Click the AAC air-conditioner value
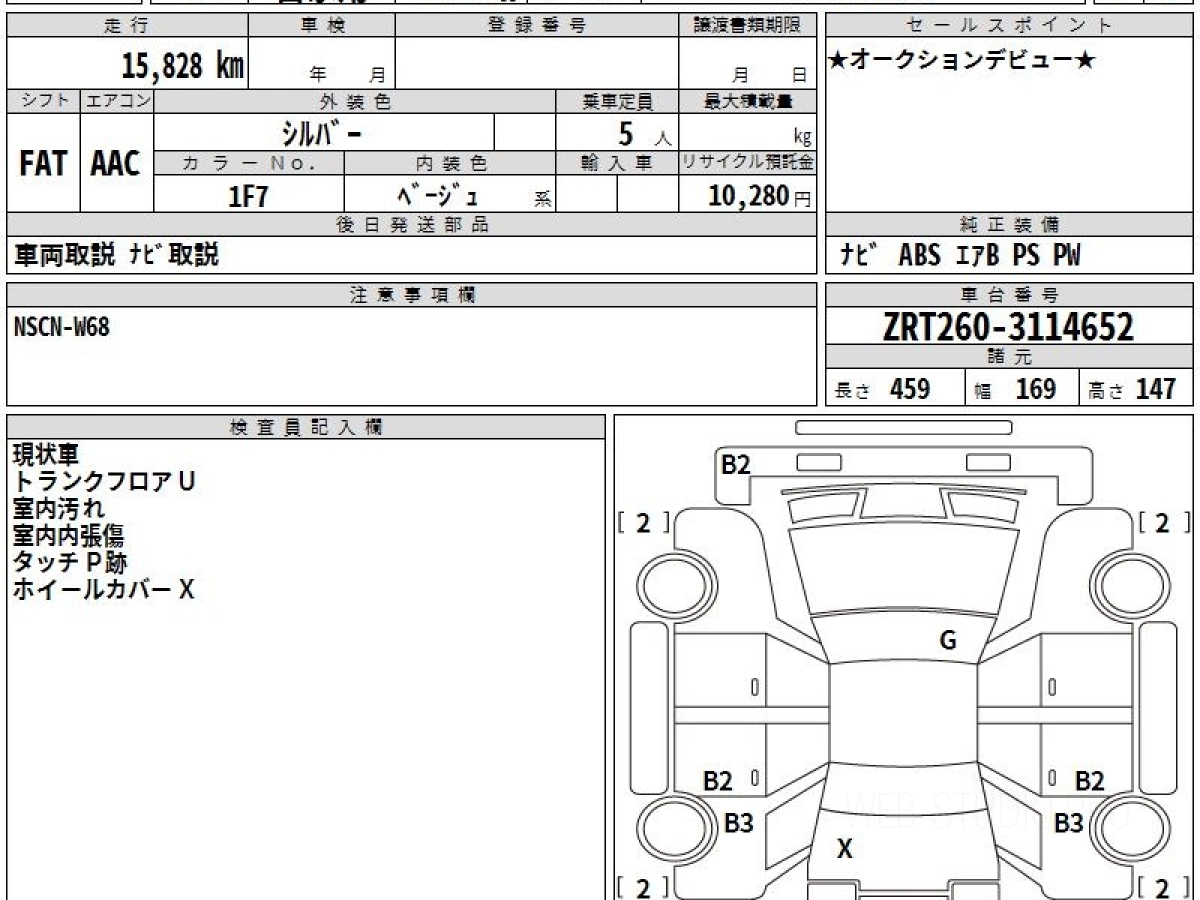 (x=116, y=164)
